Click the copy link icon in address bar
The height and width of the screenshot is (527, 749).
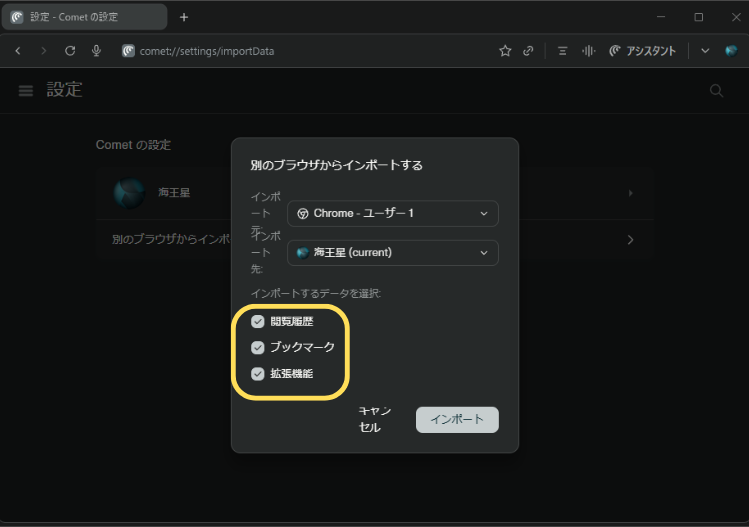(x=528, y=51)
